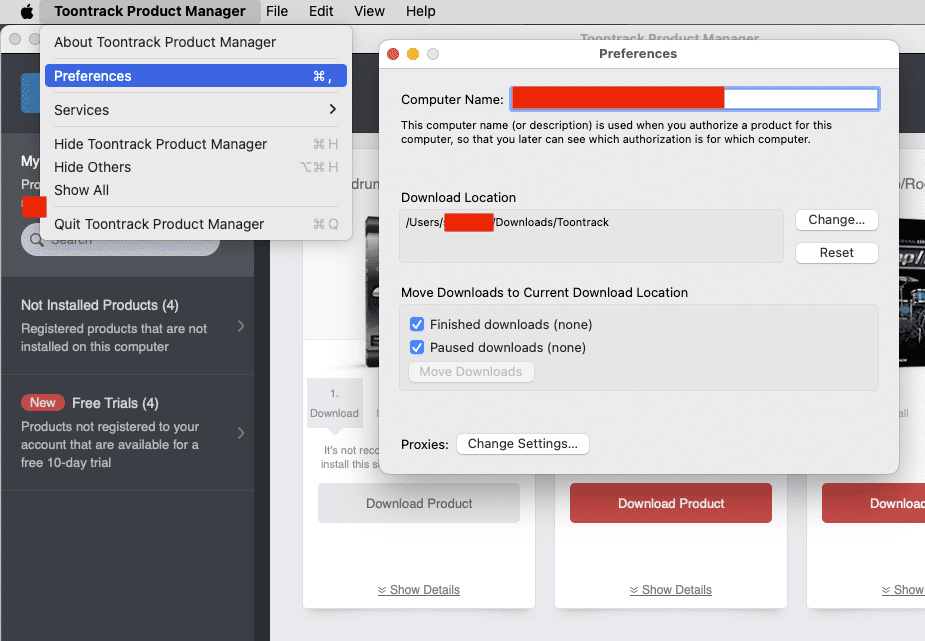The image size is (925, 641).
Task: Open Toontrack Product Manager app menu
Action: (x=150, y=11)
